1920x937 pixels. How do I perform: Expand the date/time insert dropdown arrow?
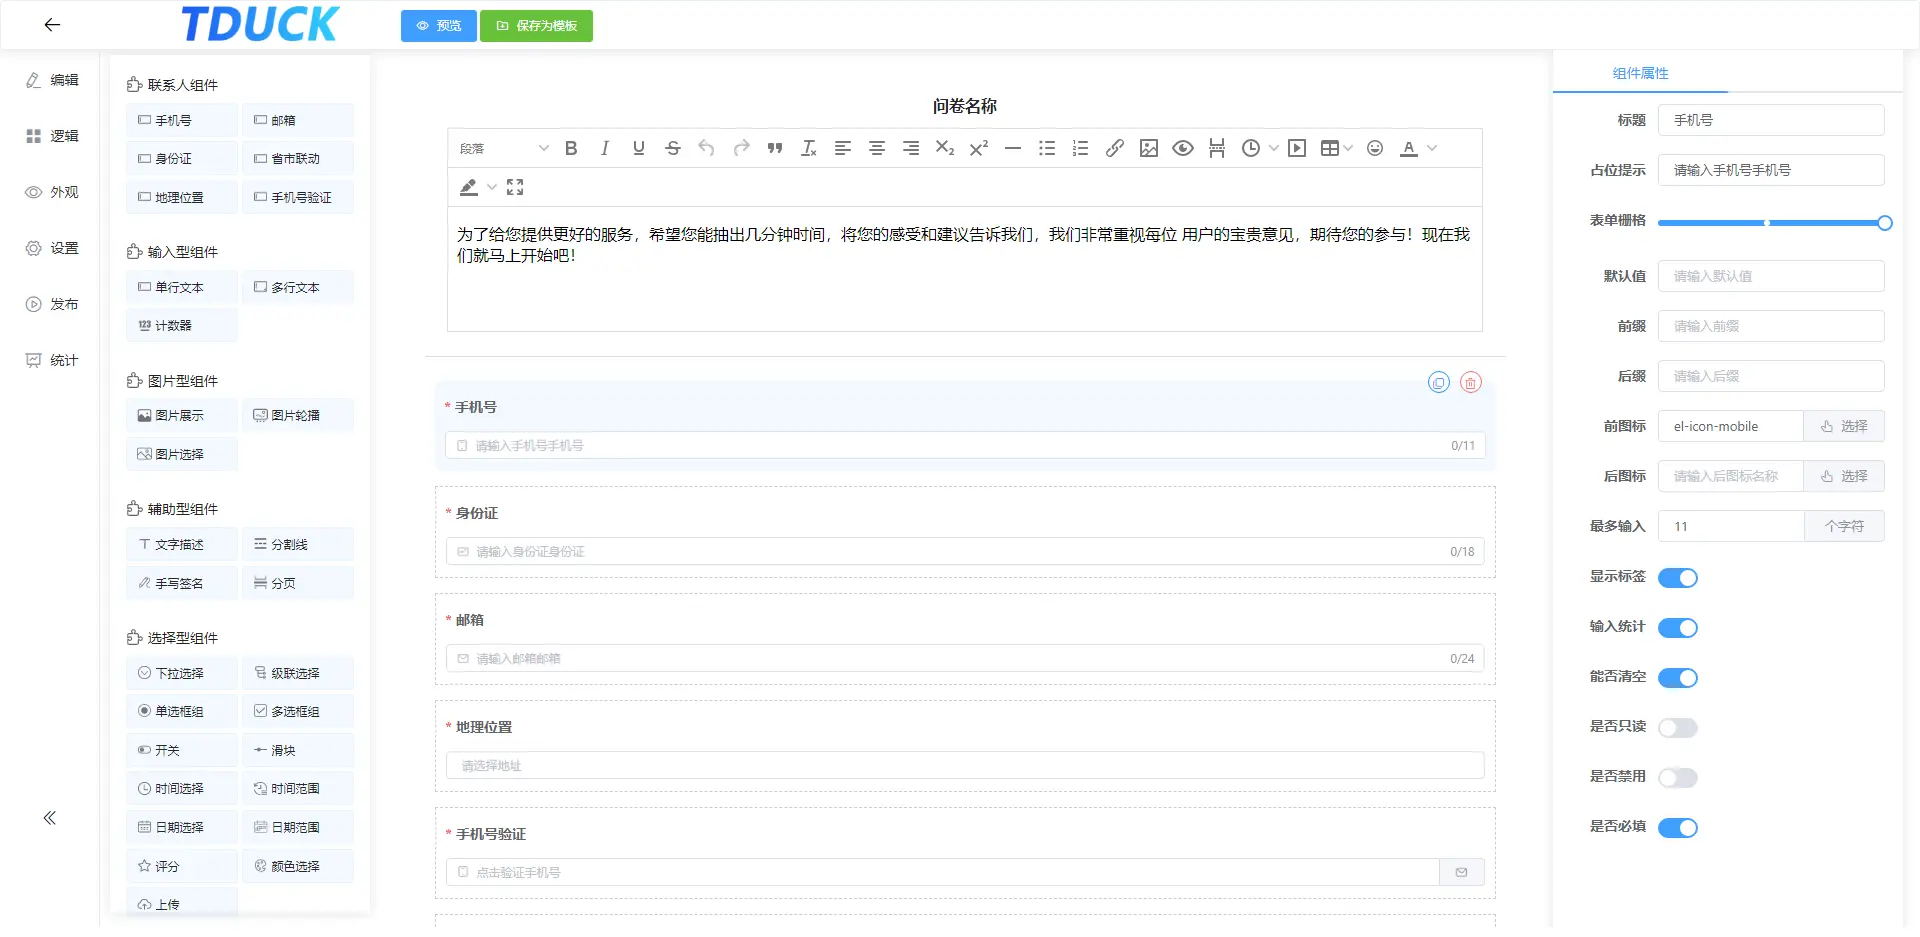click(x=1274, y=148)
